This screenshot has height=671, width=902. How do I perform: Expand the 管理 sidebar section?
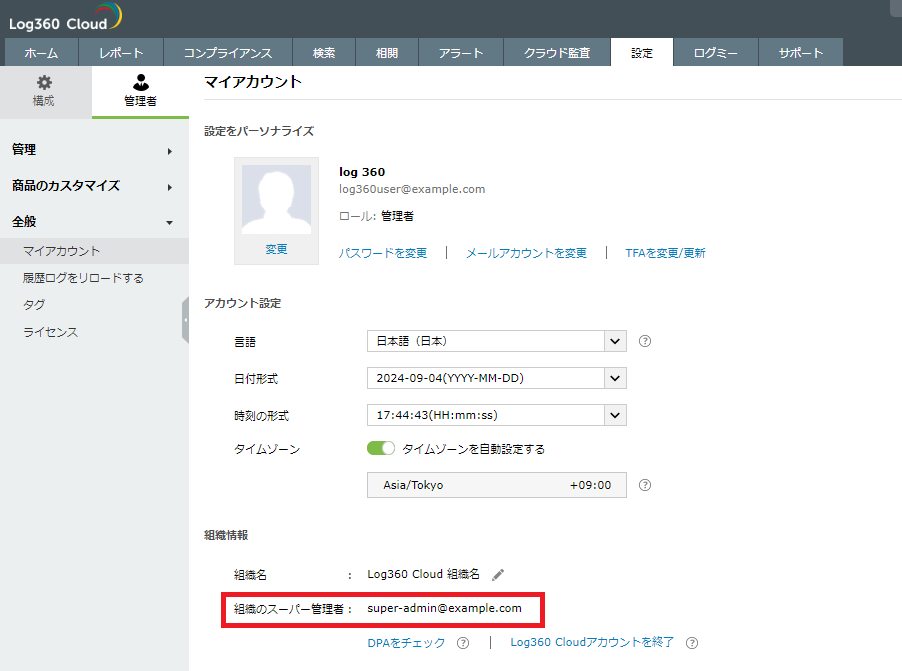coord(92,150)
